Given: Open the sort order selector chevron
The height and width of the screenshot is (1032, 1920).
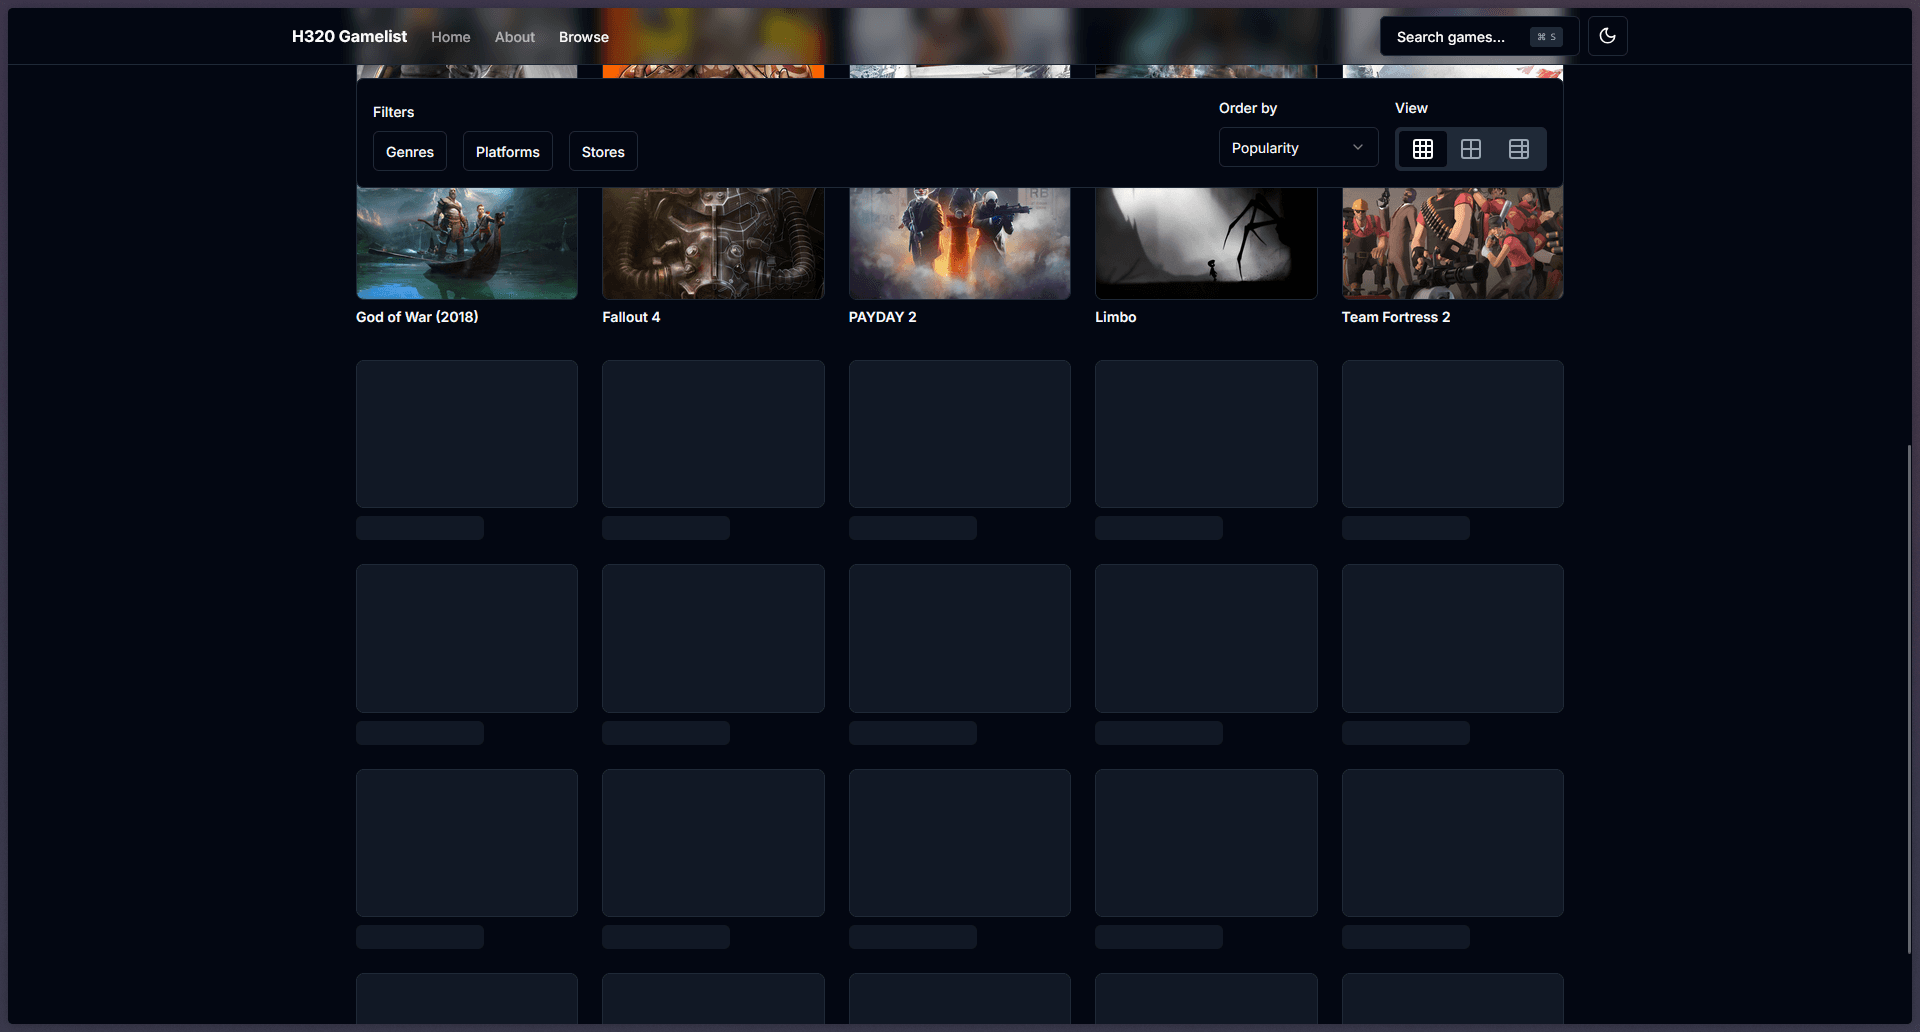Looking at the screenshot, I should [1358, 147].
